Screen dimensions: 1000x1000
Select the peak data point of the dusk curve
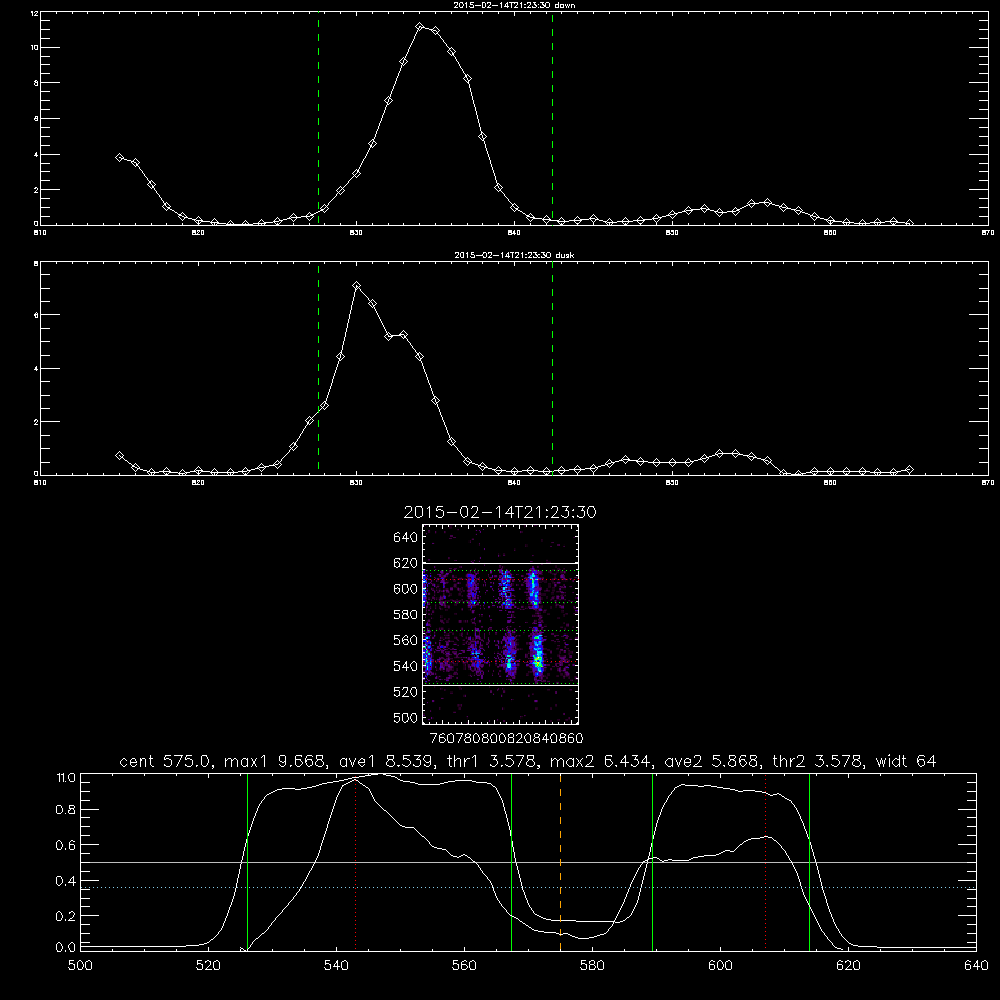pyautogui.click(x=357, y=286)
